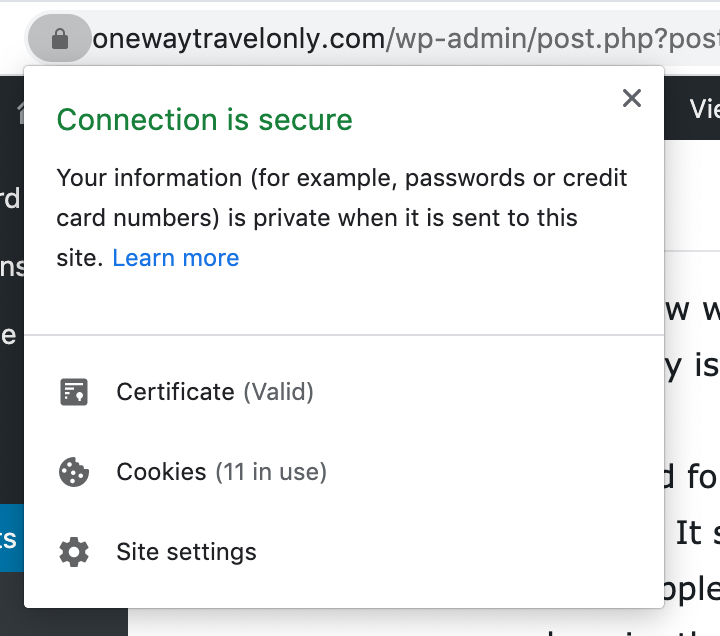Click the Site settings gear icon
Viewport: 720px width, 636px height.
click(74, 552)
